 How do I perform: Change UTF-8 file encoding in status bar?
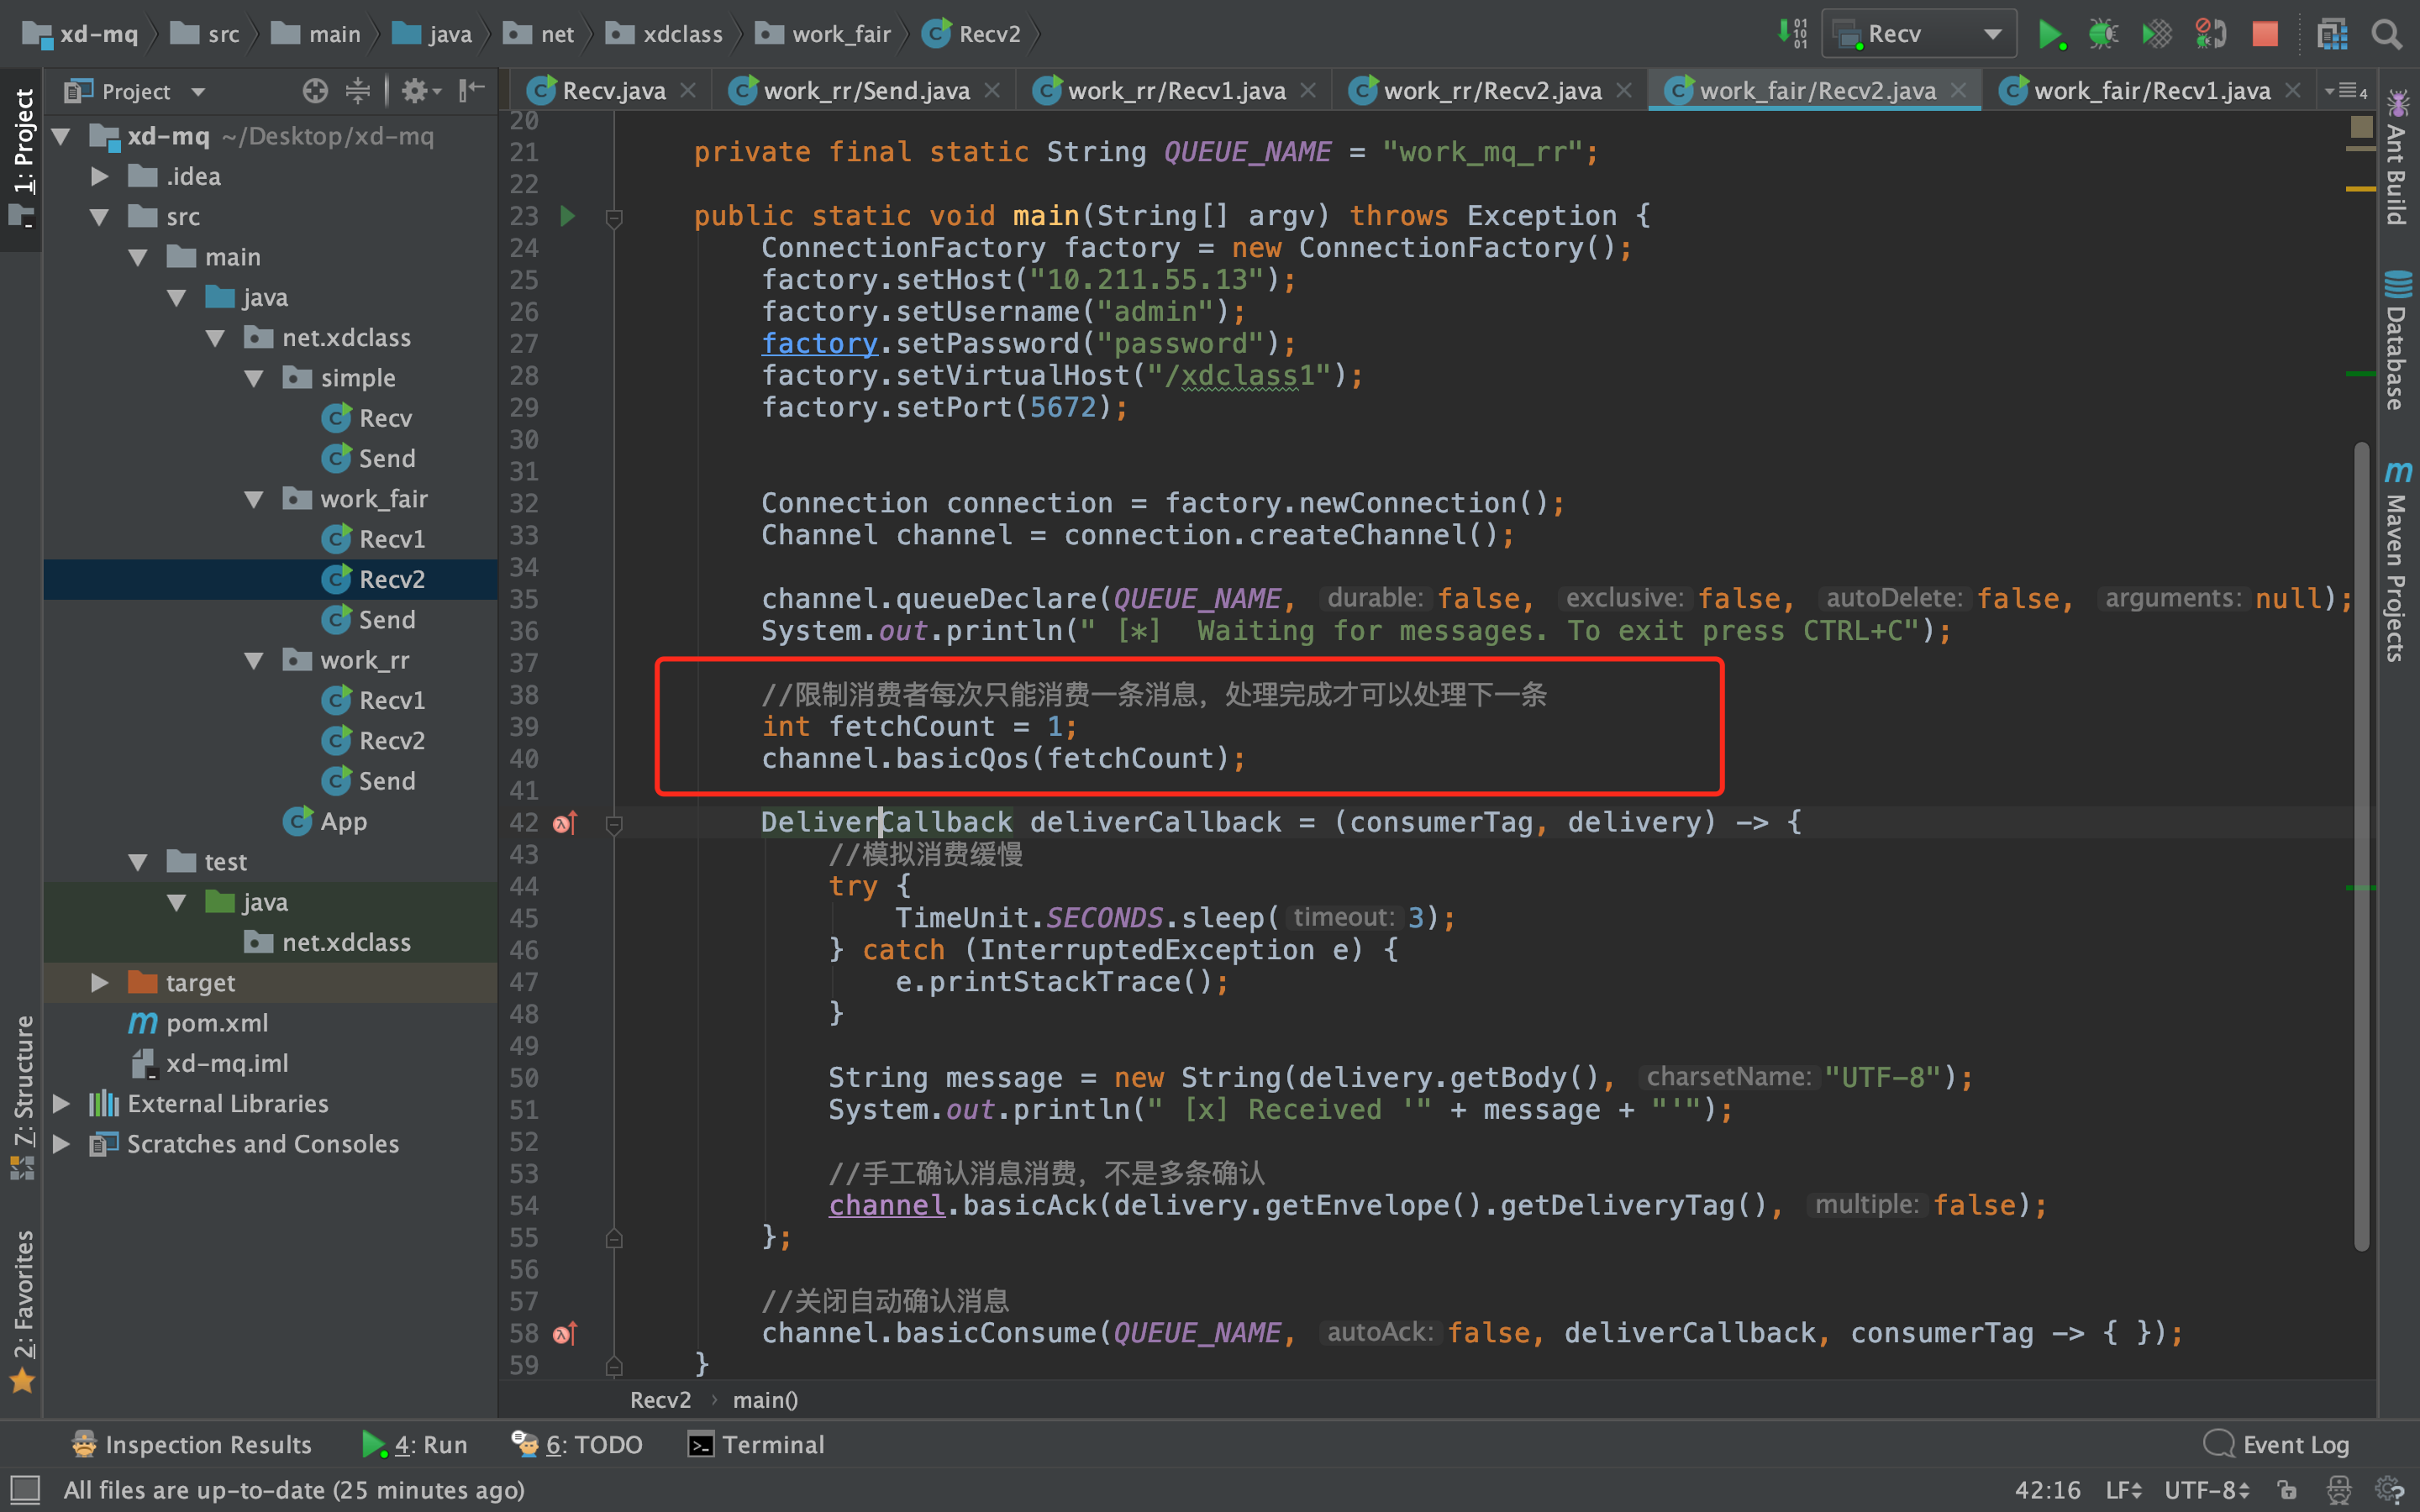2206,1490
